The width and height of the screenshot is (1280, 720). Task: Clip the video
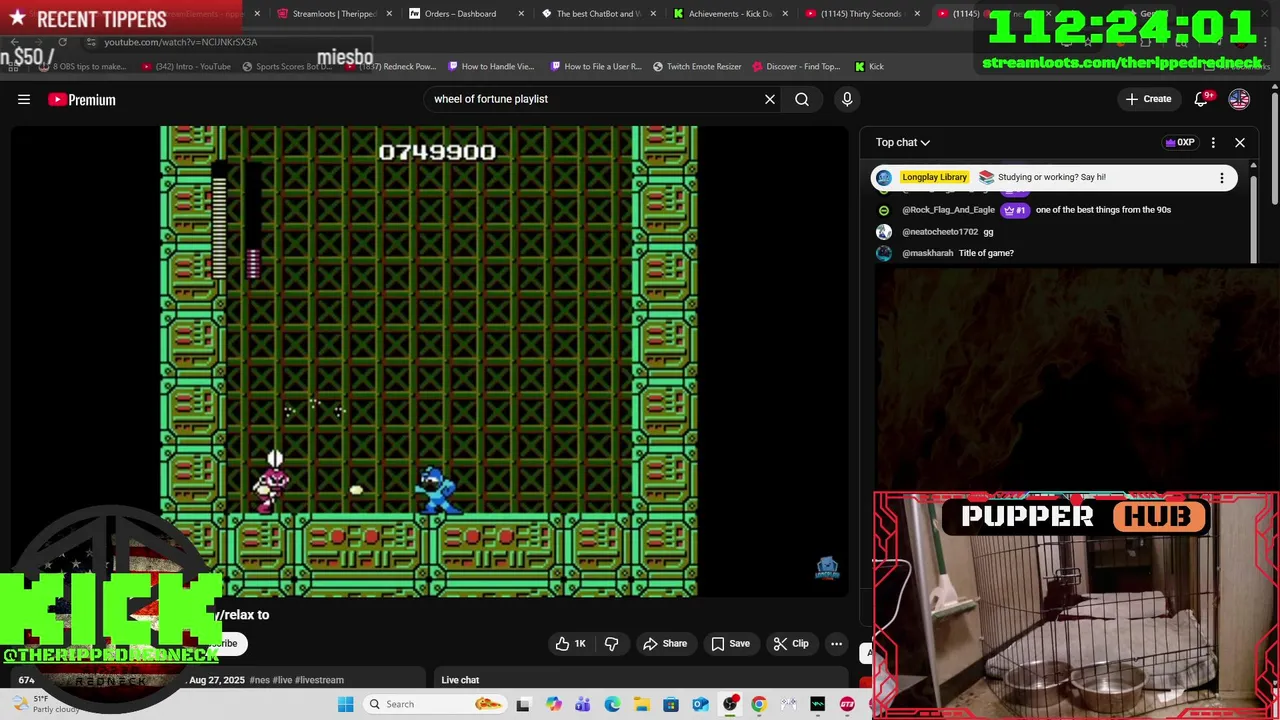(790, 644)
